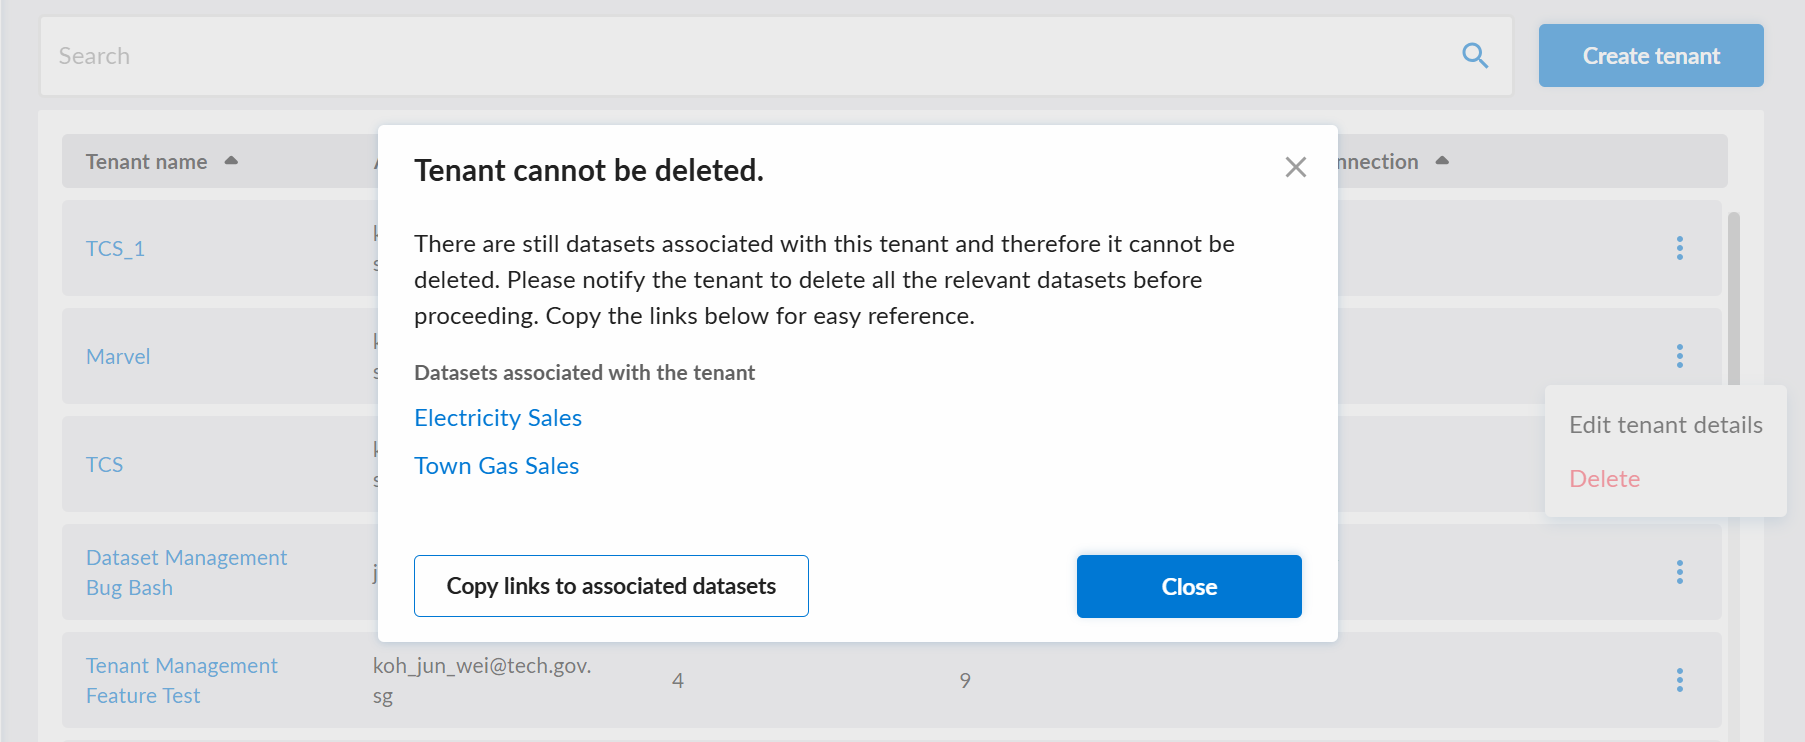Screen dimensions: 1805x742
Task: Choose Edit tenant details from menu
Action: 1666,425
